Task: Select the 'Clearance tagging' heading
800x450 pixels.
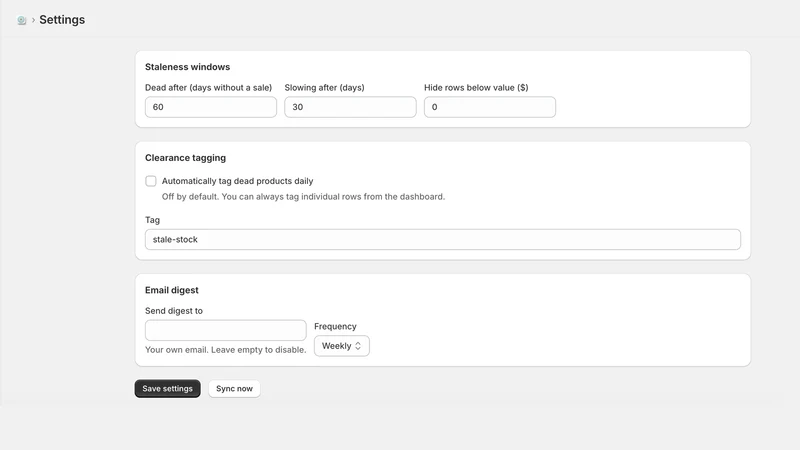Action: 185,158
